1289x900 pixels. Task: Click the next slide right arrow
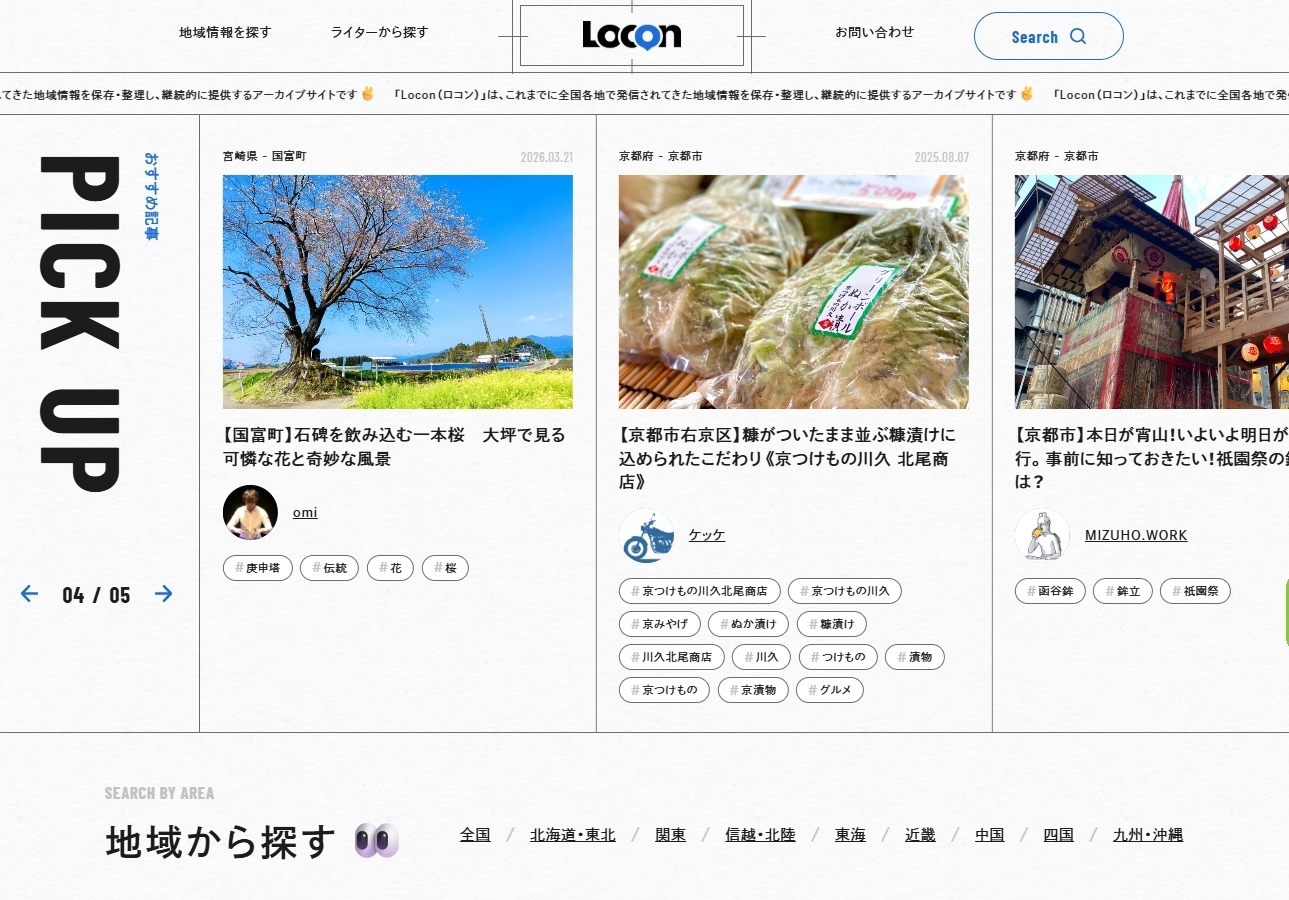point(164,594)
